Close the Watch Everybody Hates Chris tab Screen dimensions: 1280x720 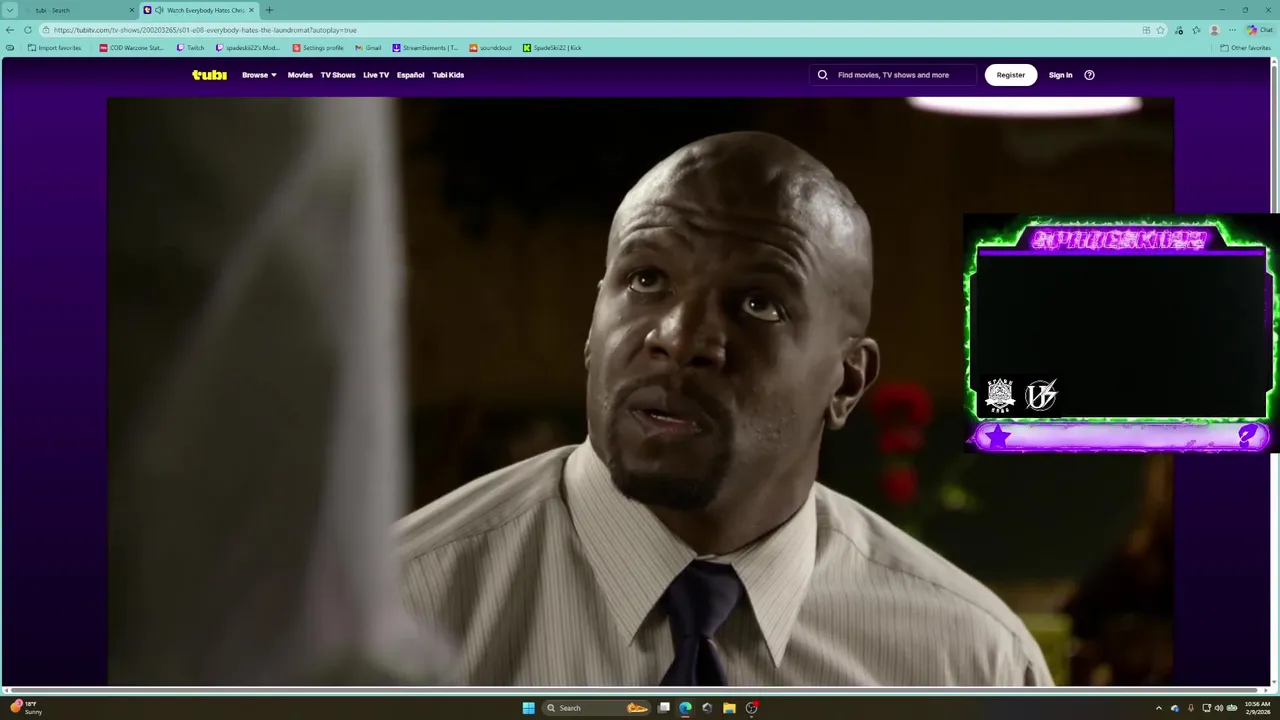click(x=252, y=10)
